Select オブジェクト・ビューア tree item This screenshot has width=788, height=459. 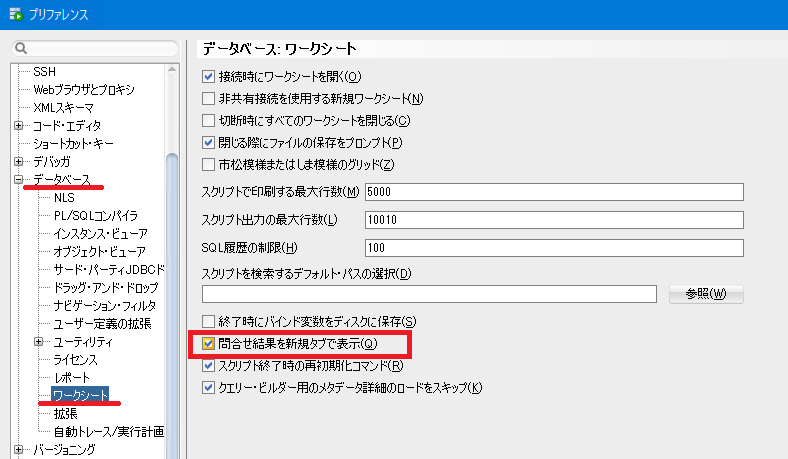pyautogui.click(x=100, y=251)
